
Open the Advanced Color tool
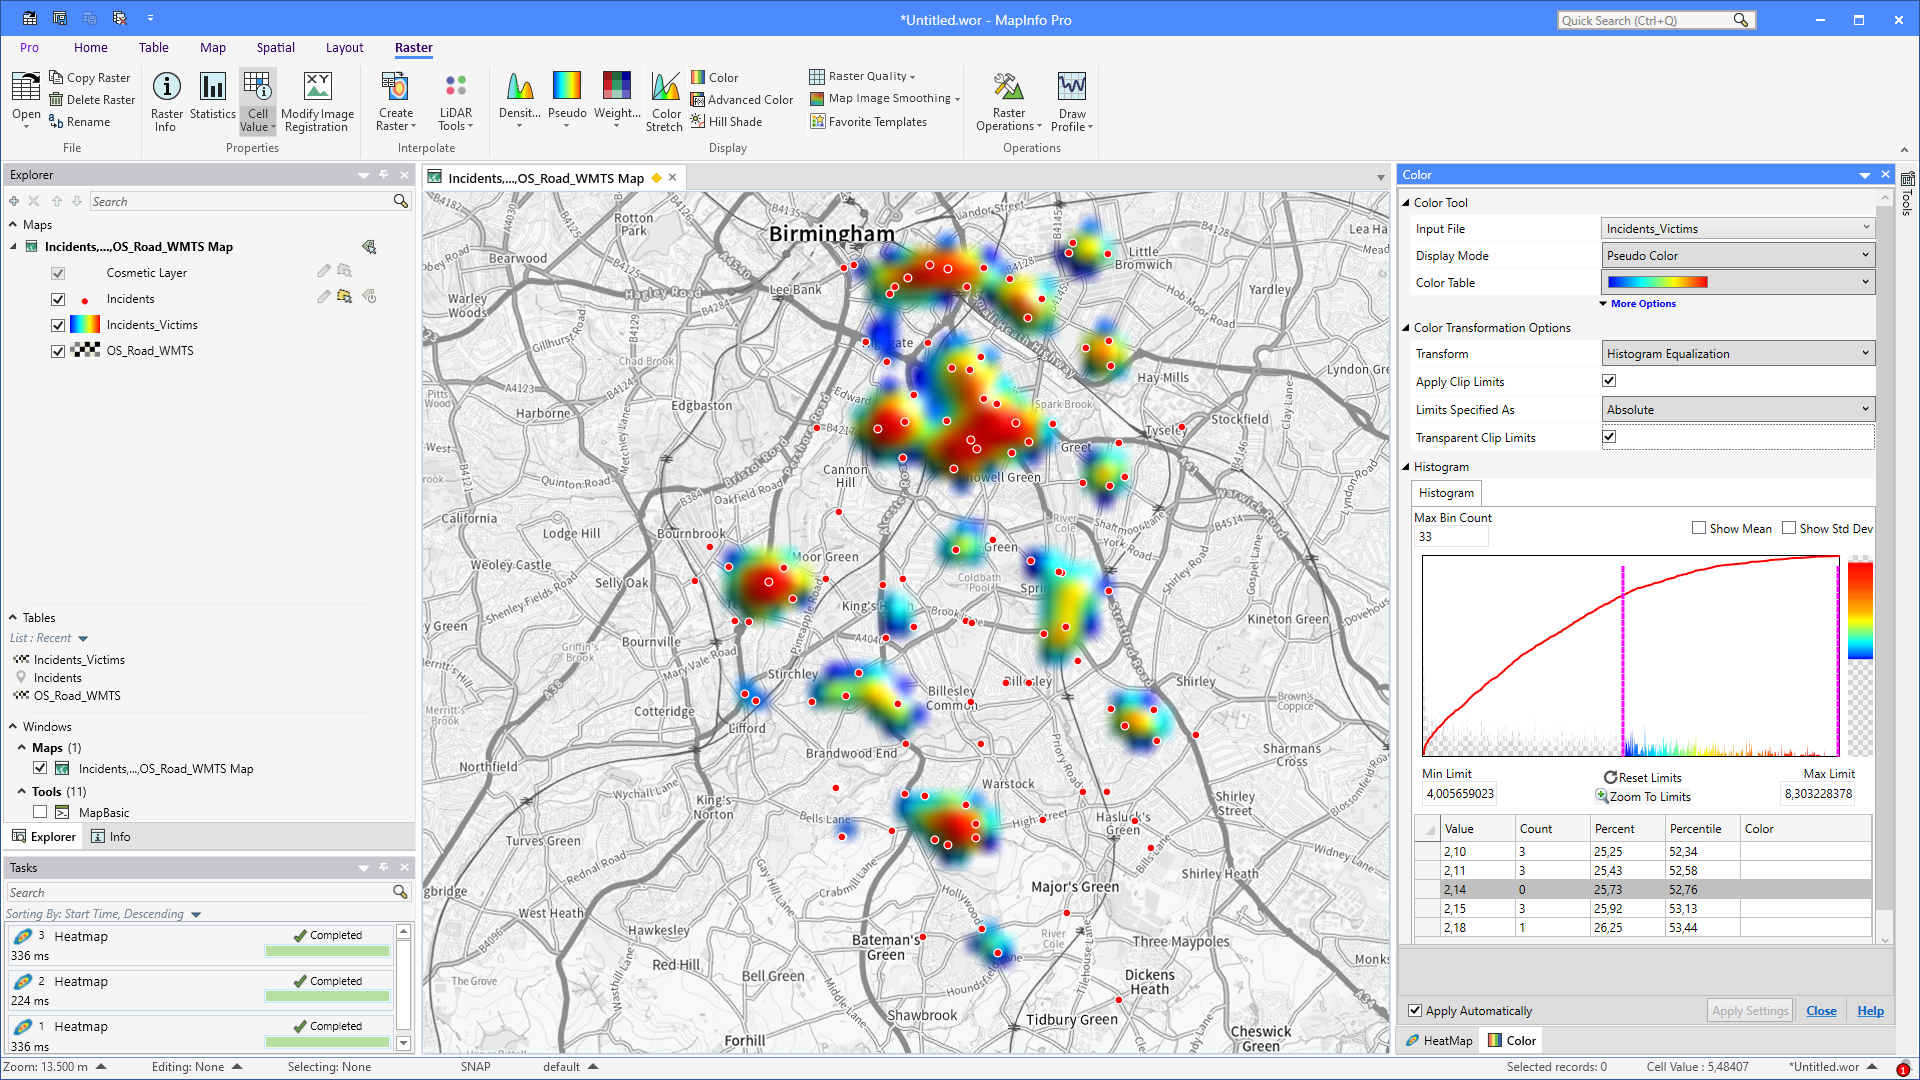[742, 99]
